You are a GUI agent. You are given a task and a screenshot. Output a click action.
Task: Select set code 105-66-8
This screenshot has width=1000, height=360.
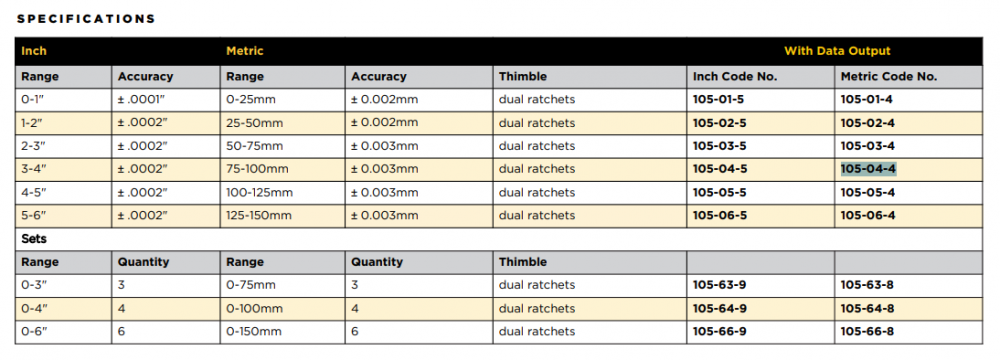[x=867, y=331]
